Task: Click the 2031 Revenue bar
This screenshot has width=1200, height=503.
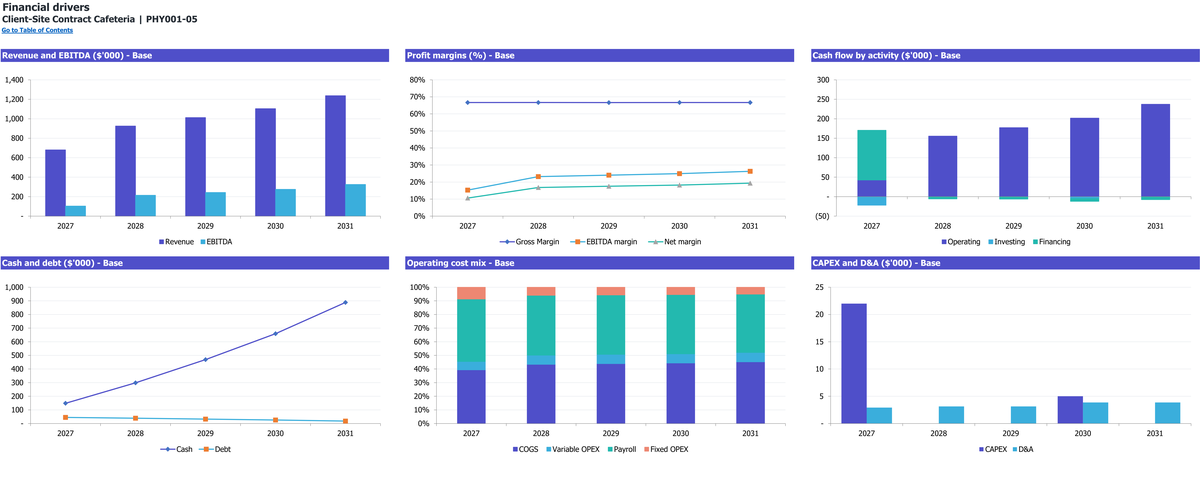Action: pyautogui.click(x=335, y=156)
